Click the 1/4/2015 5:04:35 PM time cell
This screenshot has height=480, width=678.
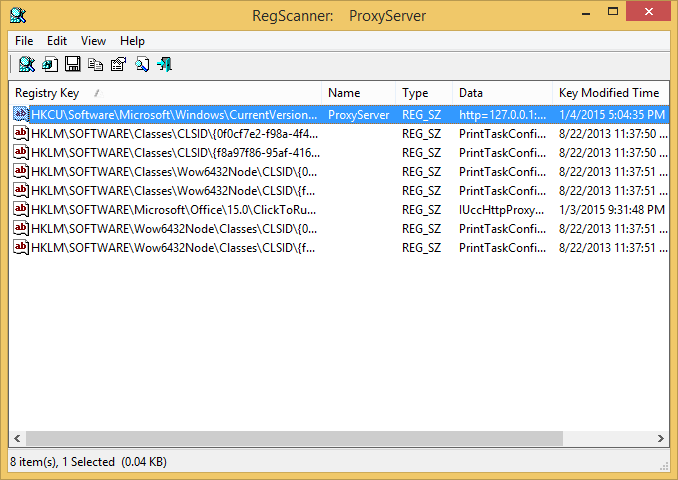click(x=612, y=115)
